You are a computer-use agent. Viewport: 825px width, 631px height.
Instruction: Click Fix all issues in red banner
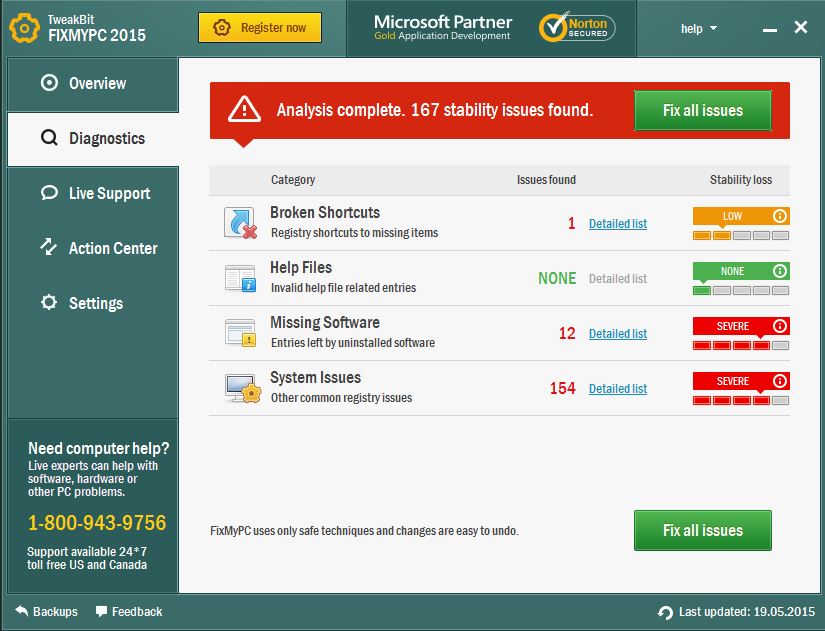click(702, 111)
